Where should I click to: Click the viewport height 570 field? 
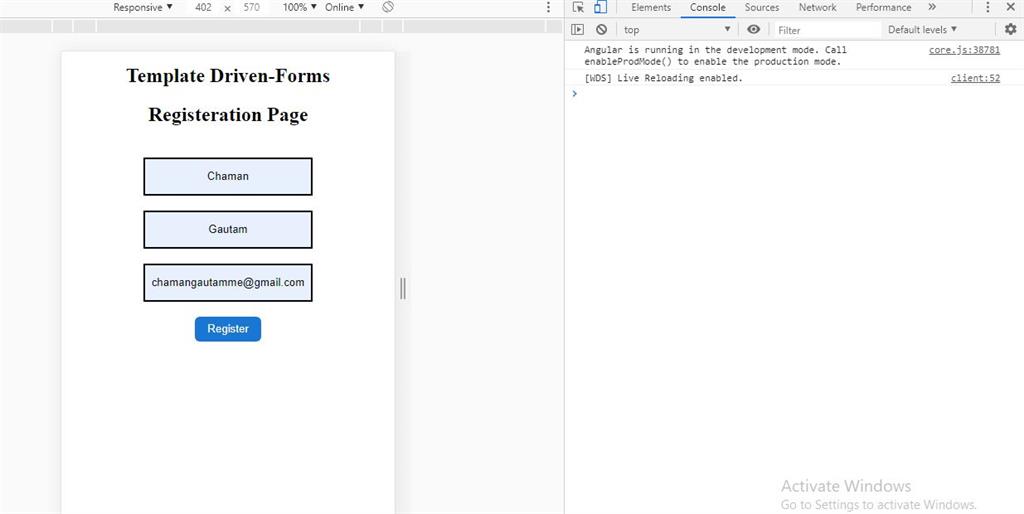(x=251, y=7)
